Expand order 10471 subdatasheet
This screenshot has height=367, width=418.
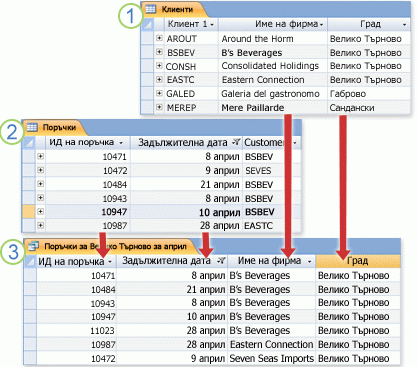(40, 156)
